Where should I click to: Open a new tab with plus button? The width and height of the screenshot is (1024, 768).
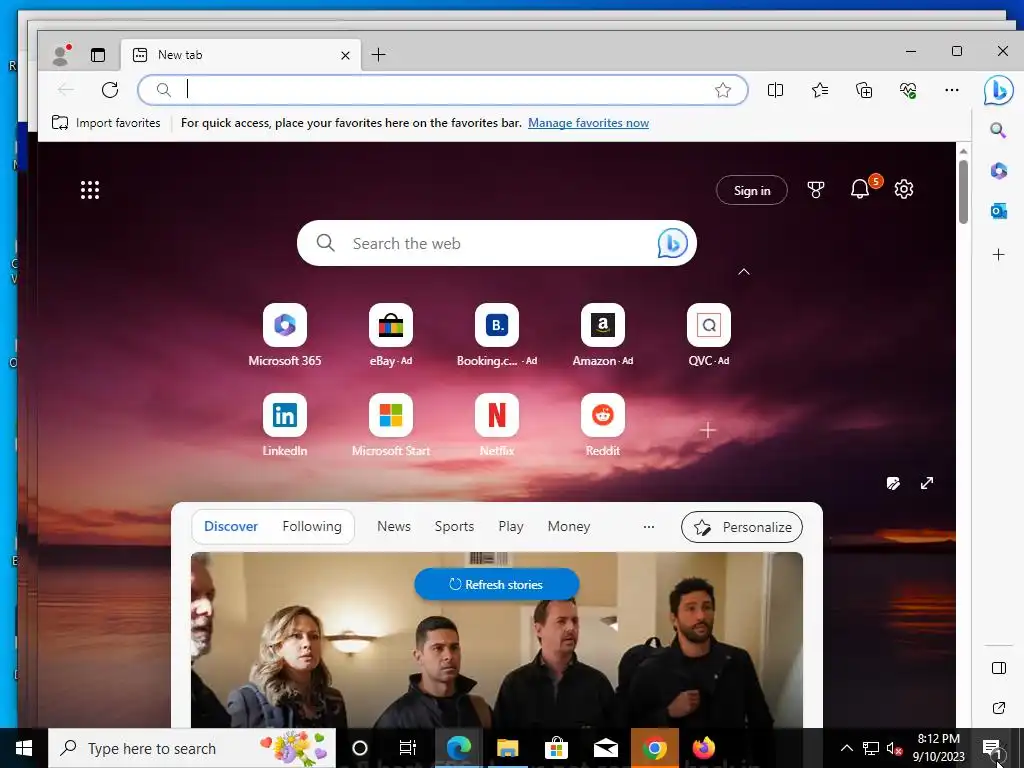[x=378, y=55]
